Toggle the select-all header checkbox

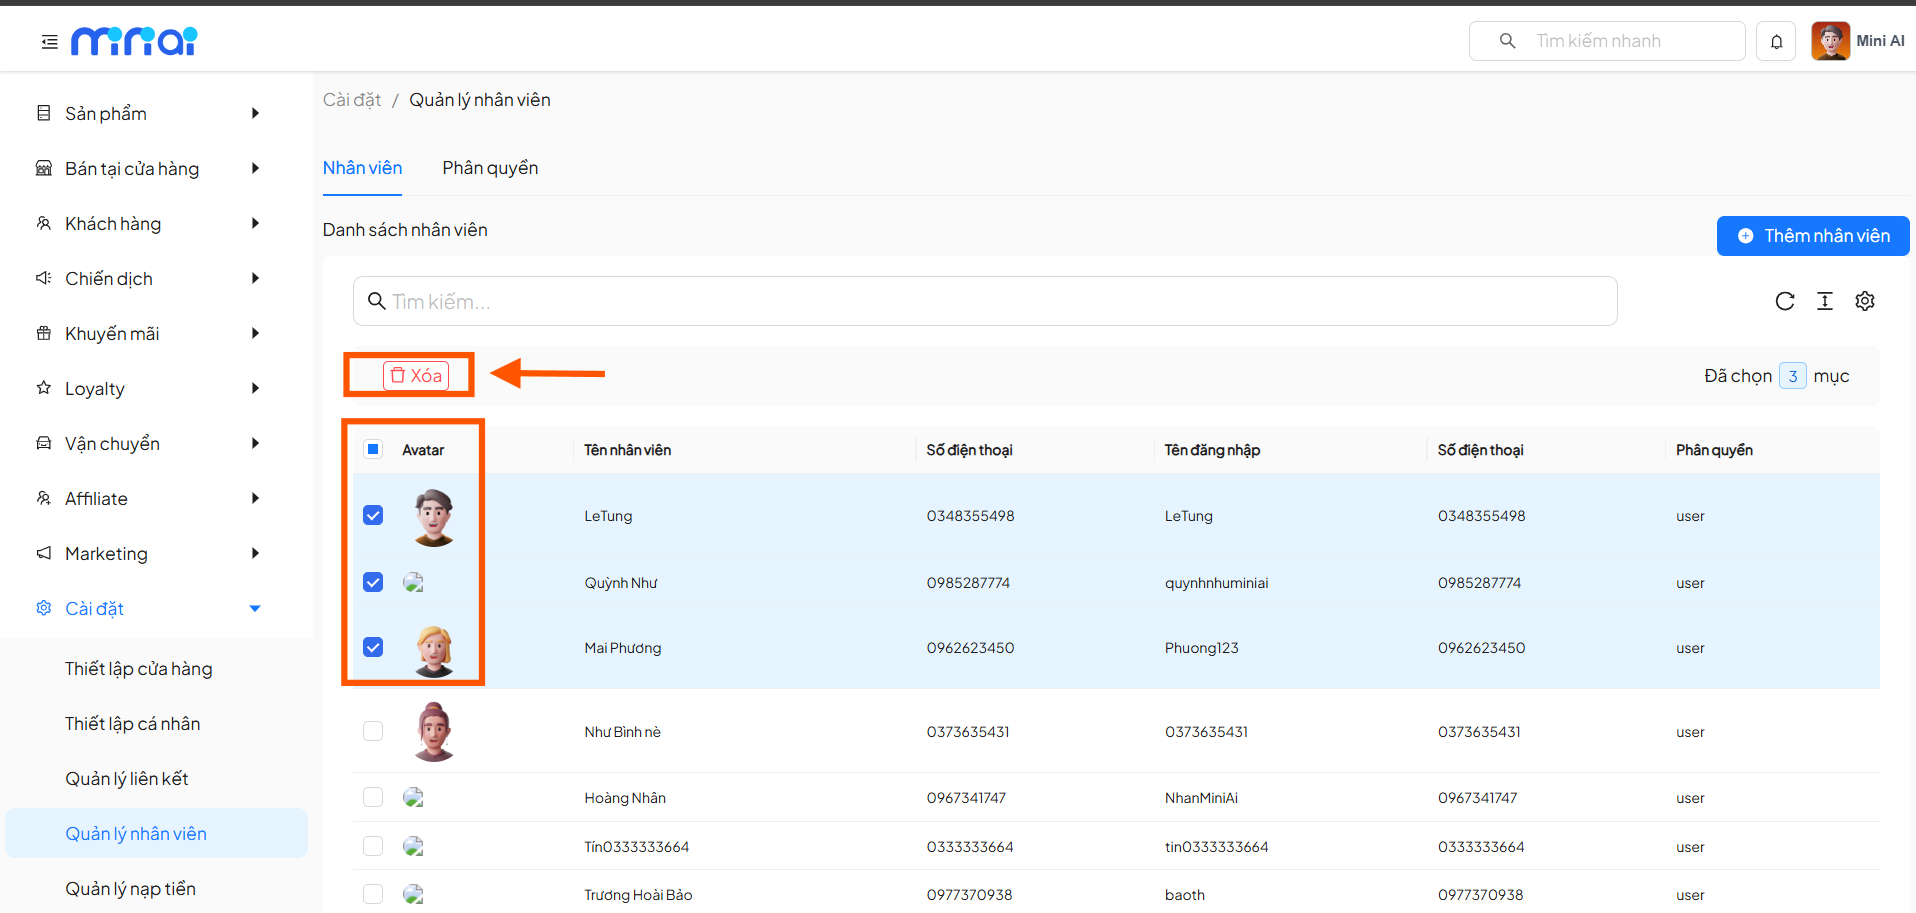(373, 449)
